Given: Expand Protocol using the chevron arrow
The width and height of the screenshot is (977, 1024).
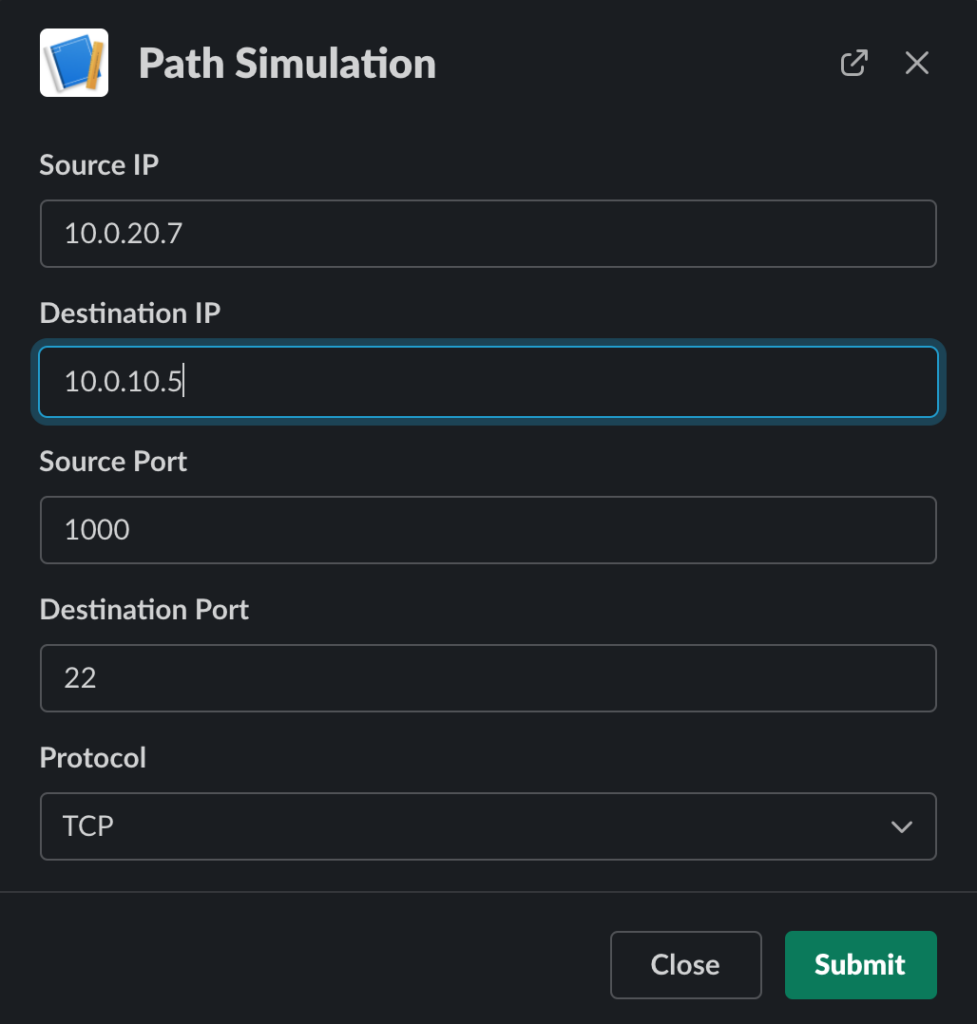Looking at the screenshot, I should tap(902, 827).
